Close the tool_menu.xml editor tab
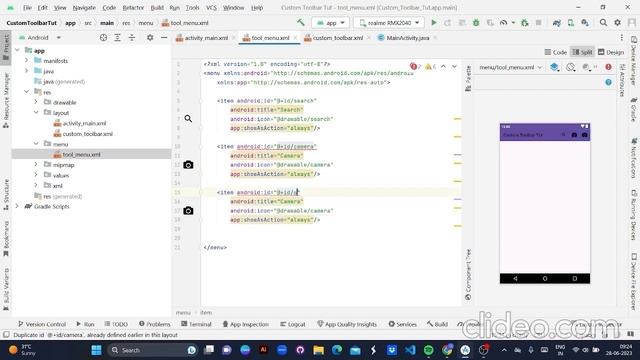The image size is (640, 360). pos(295,38)
